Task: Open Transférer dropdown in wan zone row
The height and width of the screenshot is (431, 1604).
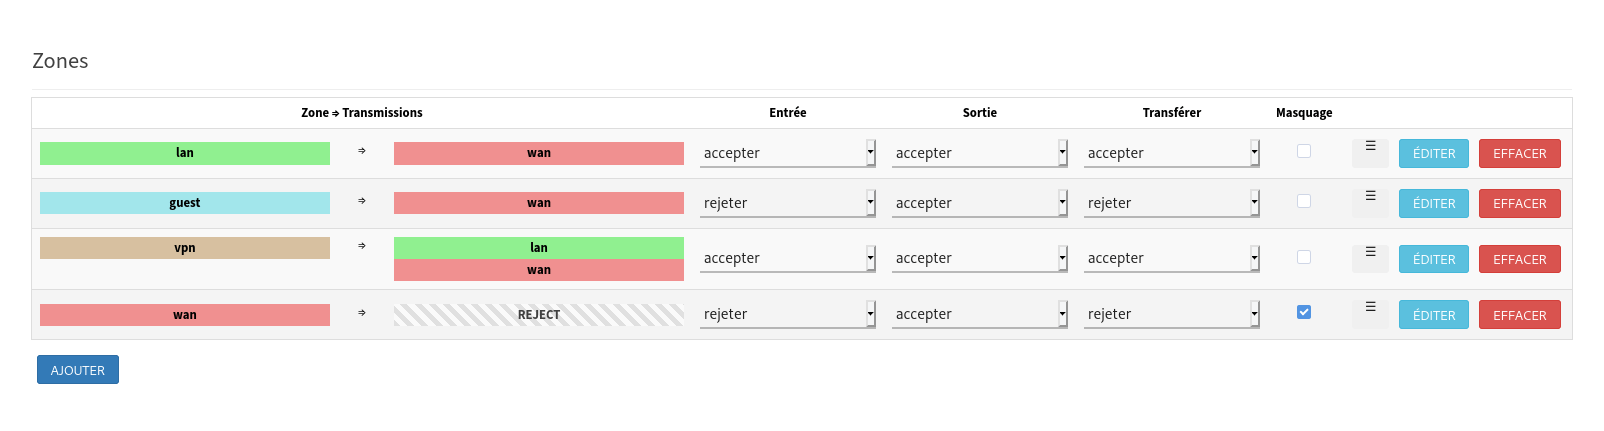Action: (1171, 314)
